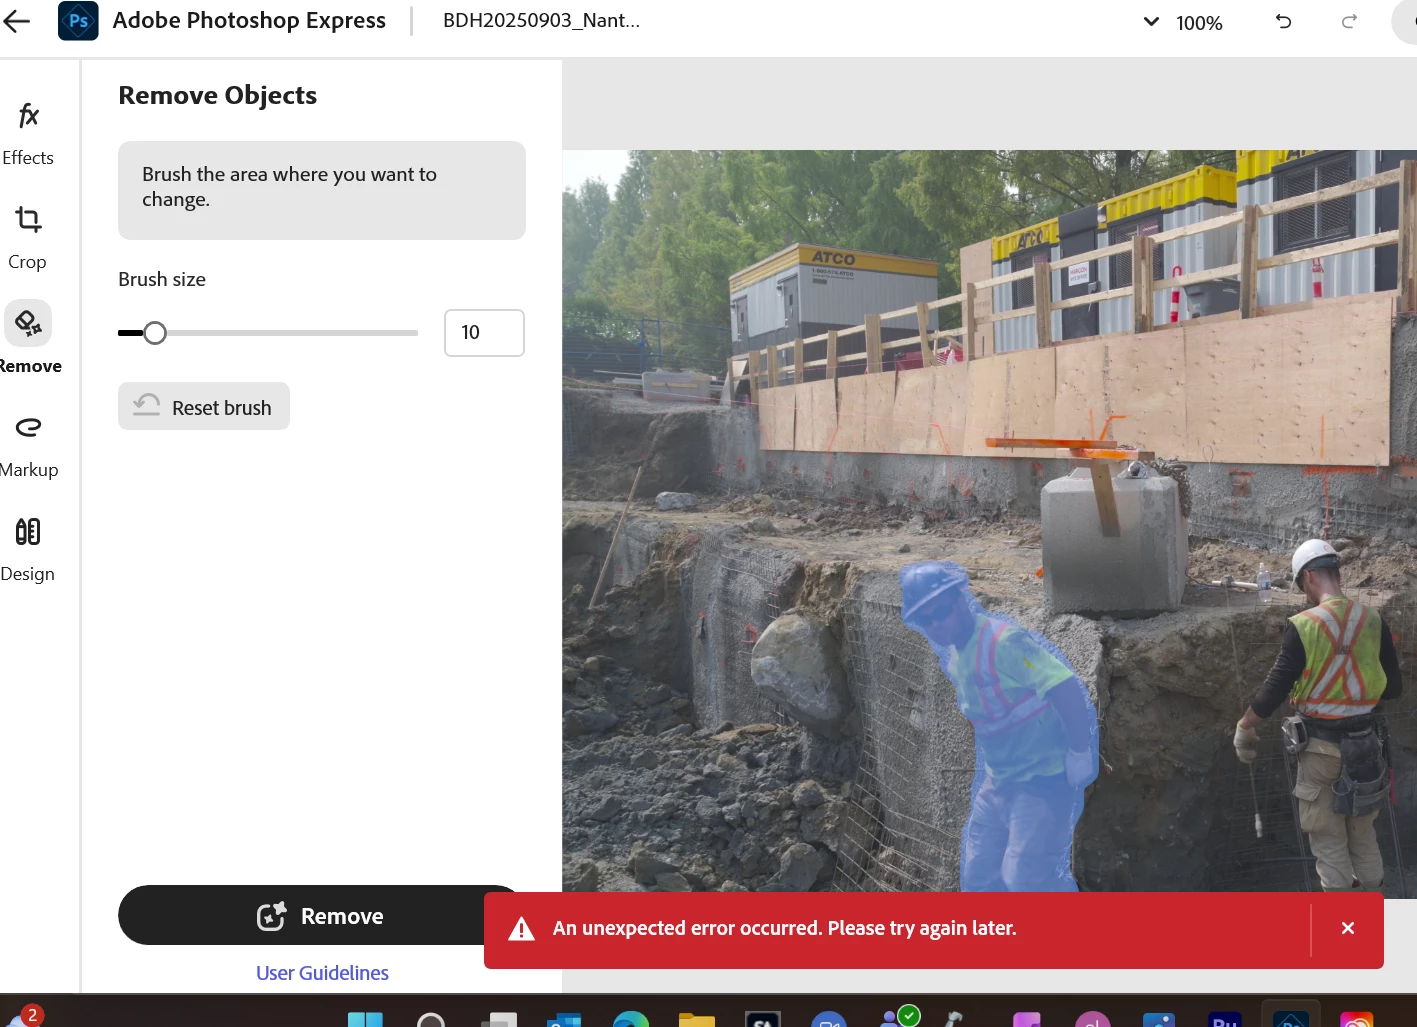Open the Effects tool in sidebar
This screenshot has width=1417, height=1027.
pyautogui.click(x=28, y=134)
